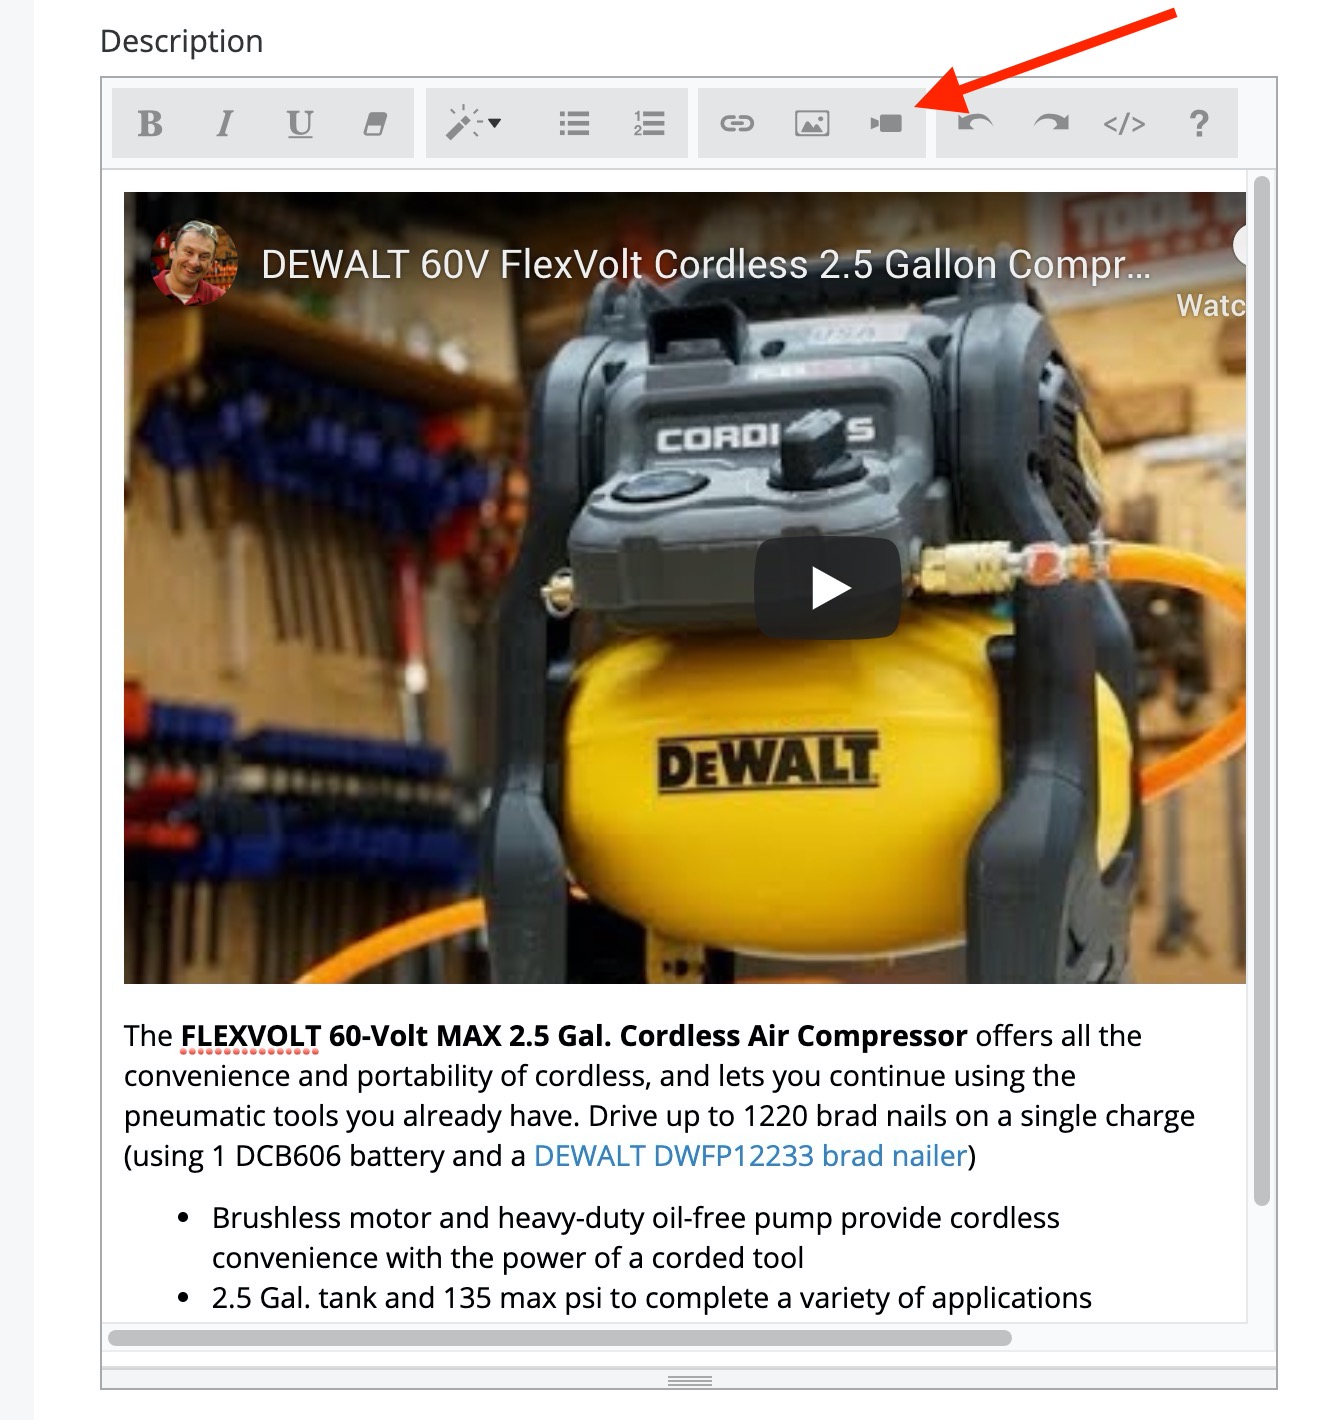Click the eraser remove-formatting icon
Screen dimensions: 1342x1420
click(375, 123)
